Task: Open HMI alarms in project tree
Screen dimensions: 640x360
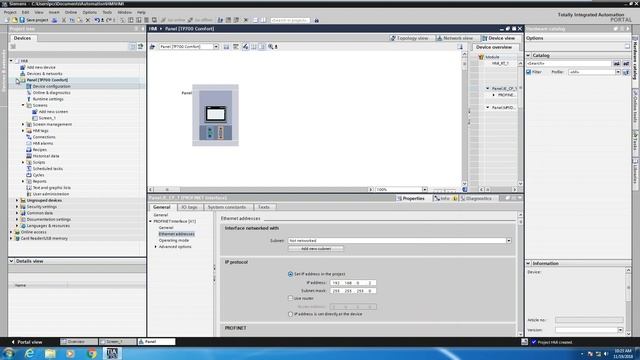Action: coord(43,143)
